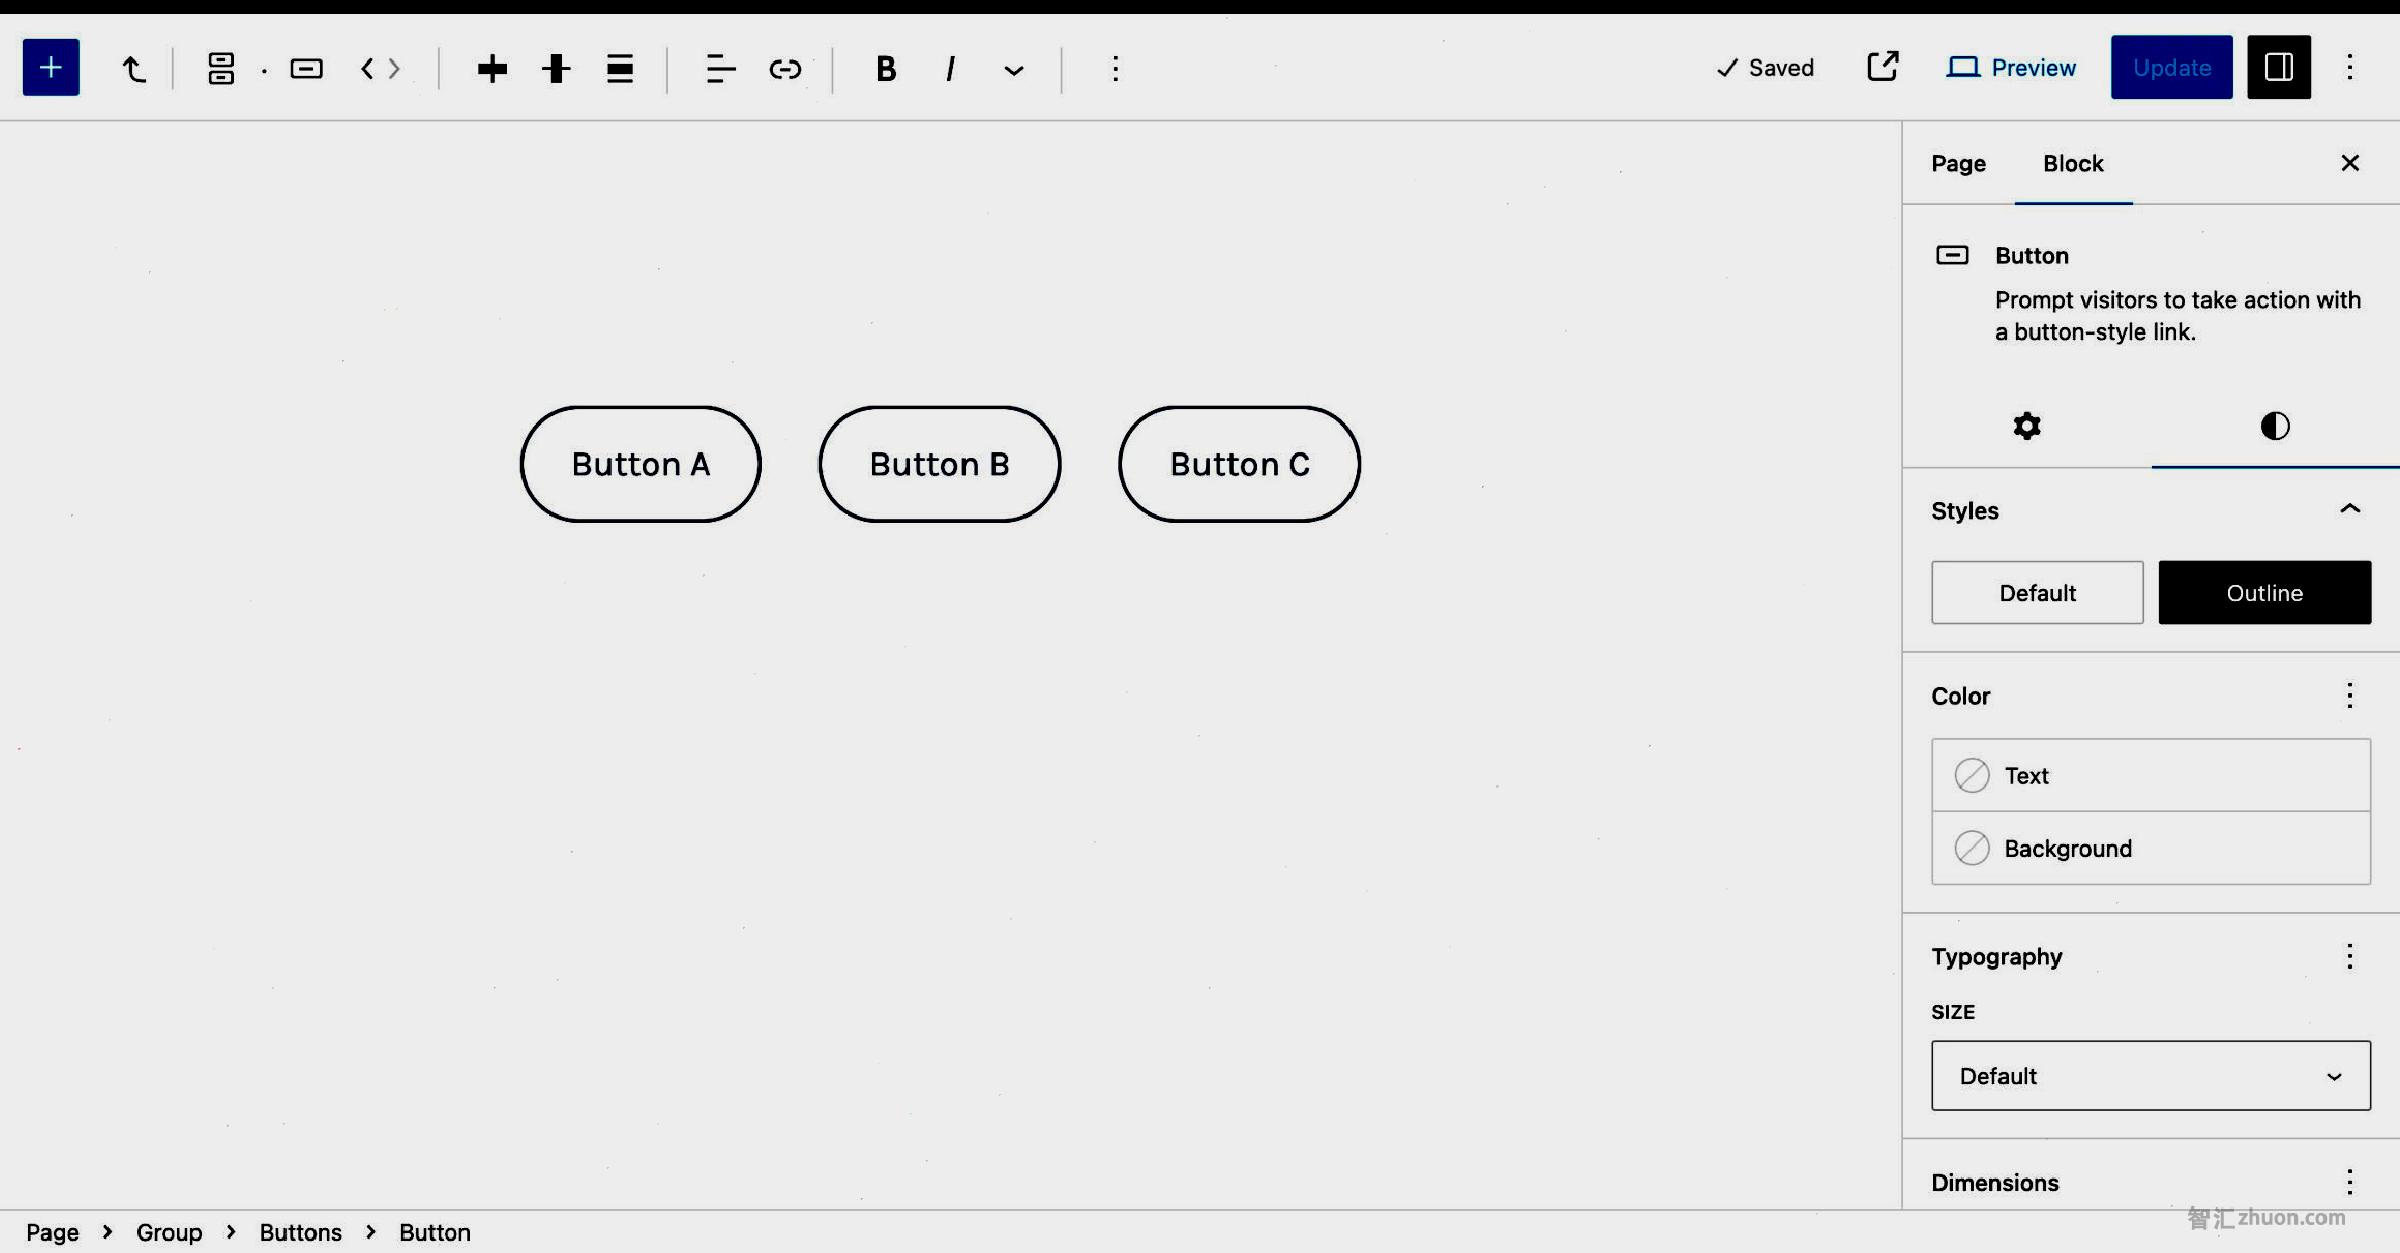Go to Page in breadcrumb
This screenshot has width=2400, height=1253.
(52, 1233)
